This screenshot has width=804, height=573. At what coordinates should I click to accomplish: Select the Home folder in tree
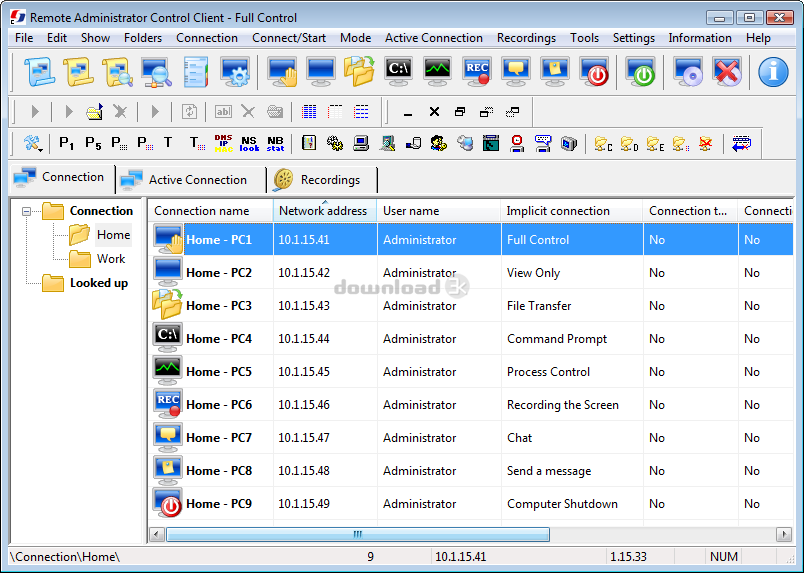pyautogui.click(x=113, y=234)
